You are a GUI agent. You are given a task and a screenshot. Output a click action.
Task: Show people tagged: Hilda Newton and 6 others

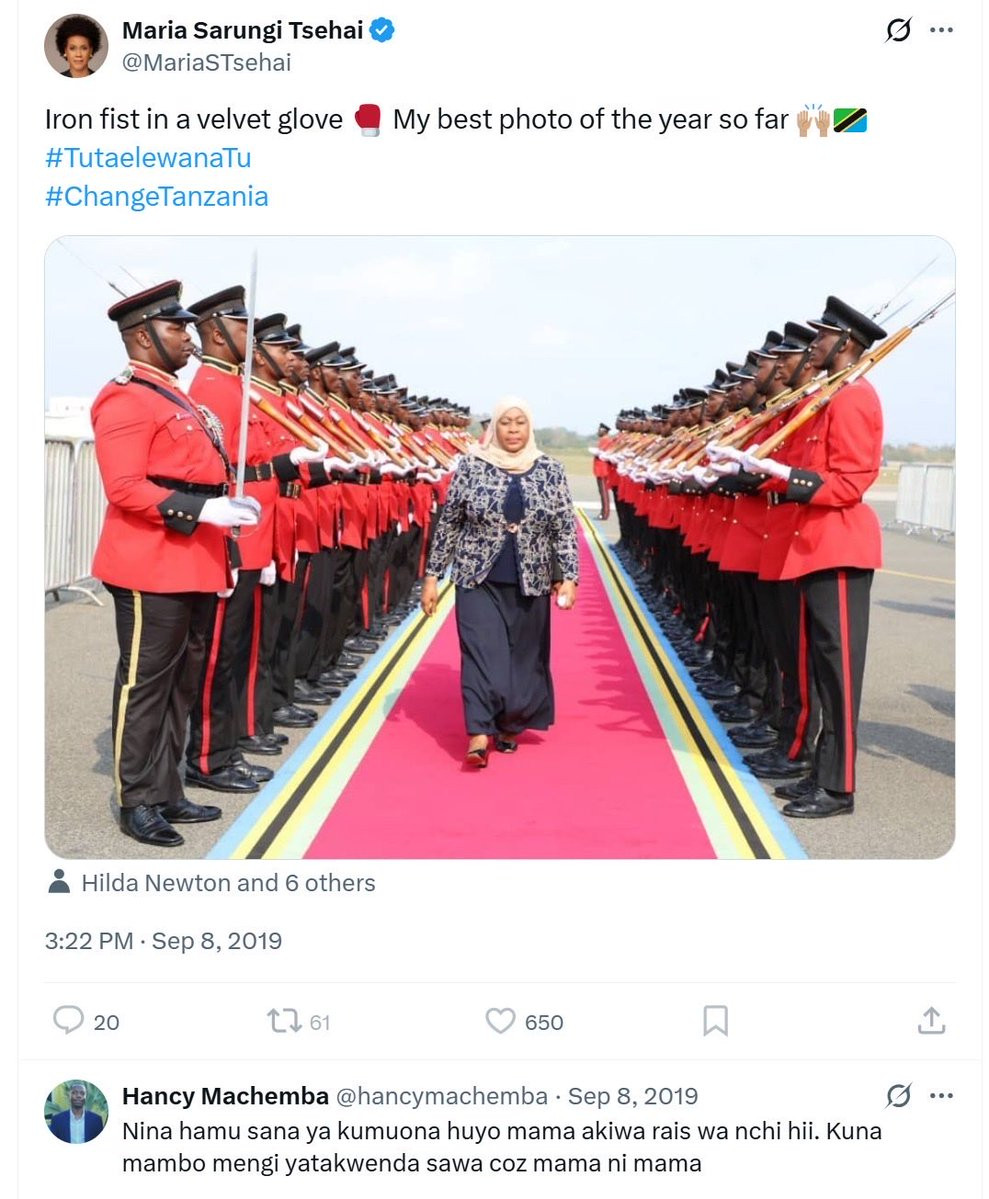tap(228, 883)
